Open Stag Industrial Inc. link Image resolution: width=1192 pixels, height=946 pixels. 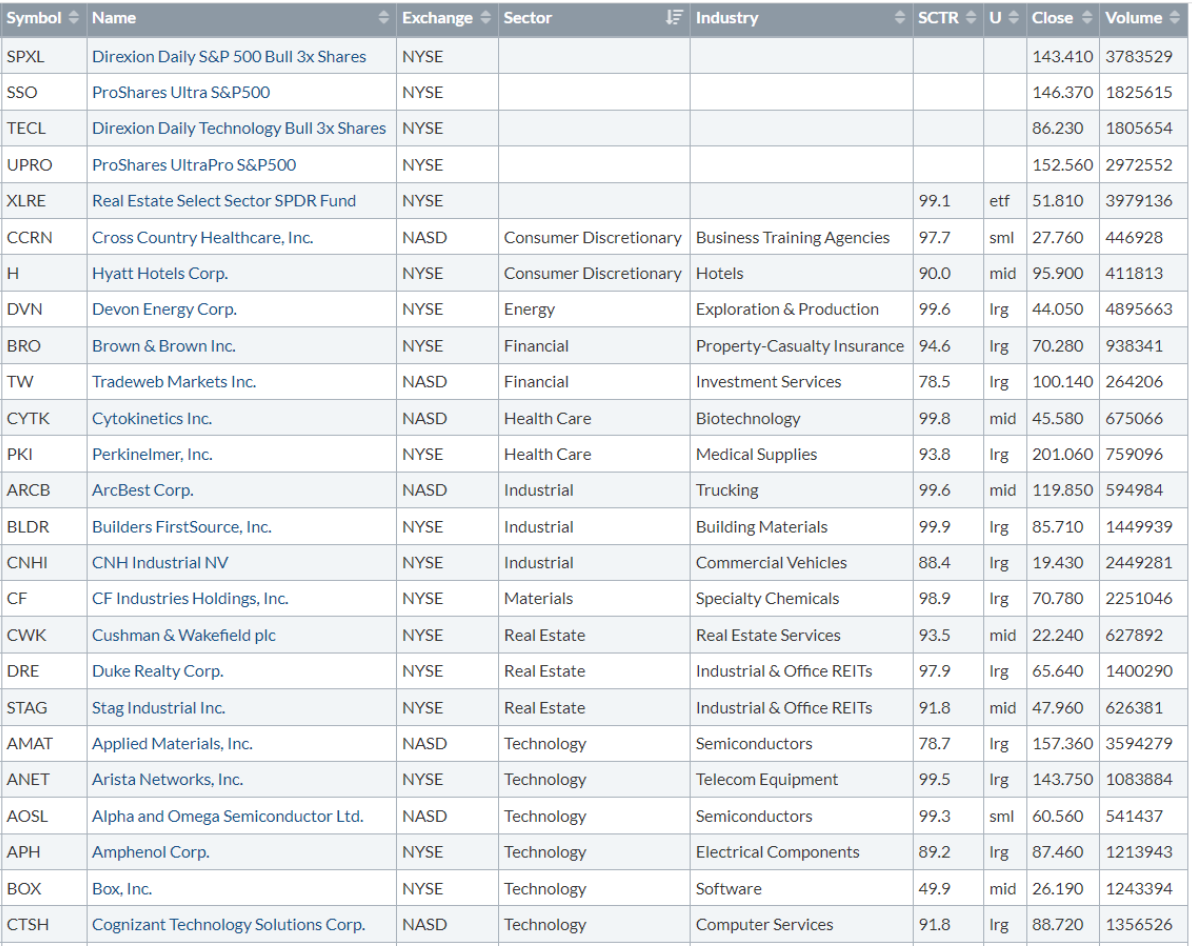tap(158, 707)
